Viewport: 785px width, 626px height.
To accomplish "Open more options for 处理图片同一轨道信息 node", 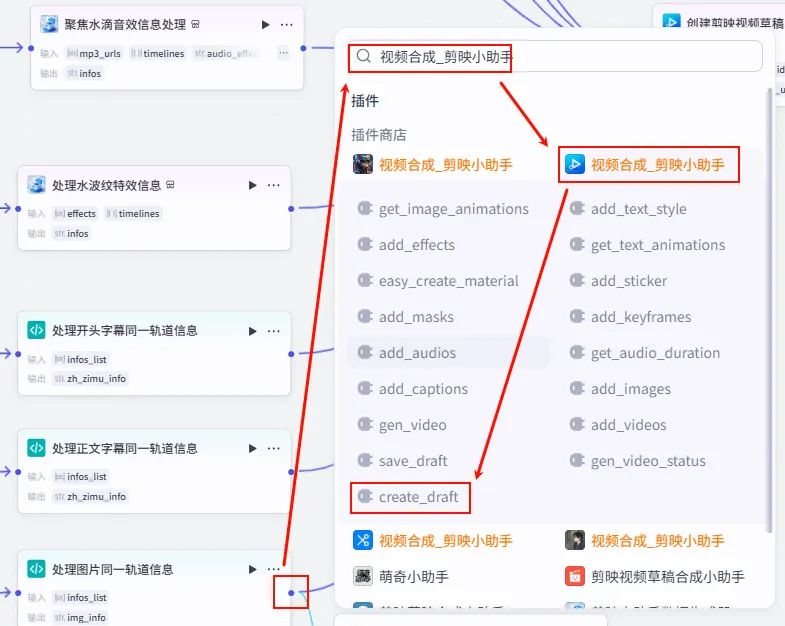I will coord(273,569).
